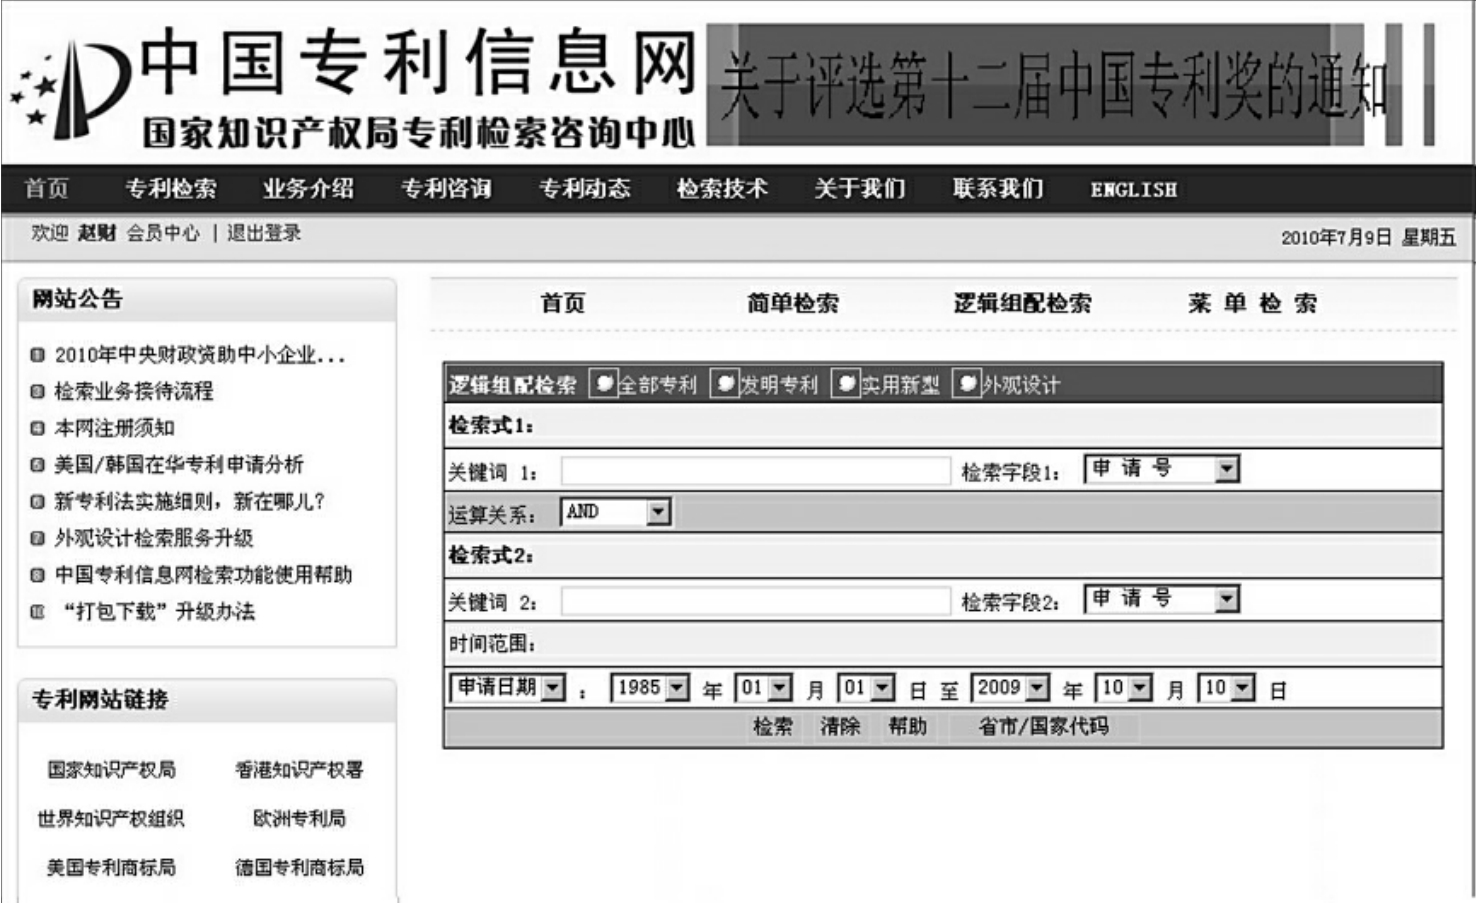This screenshot has width=1476, height=903.
Task: Click the 退出登录 logout link
Action: click(x=264, y=233)
